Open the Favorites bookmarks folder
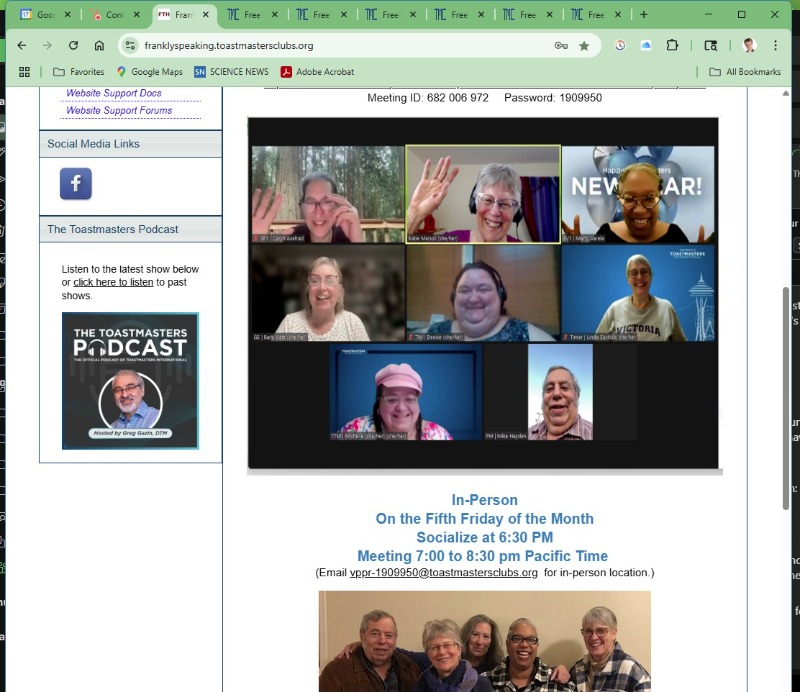 [x=79, y=72]
